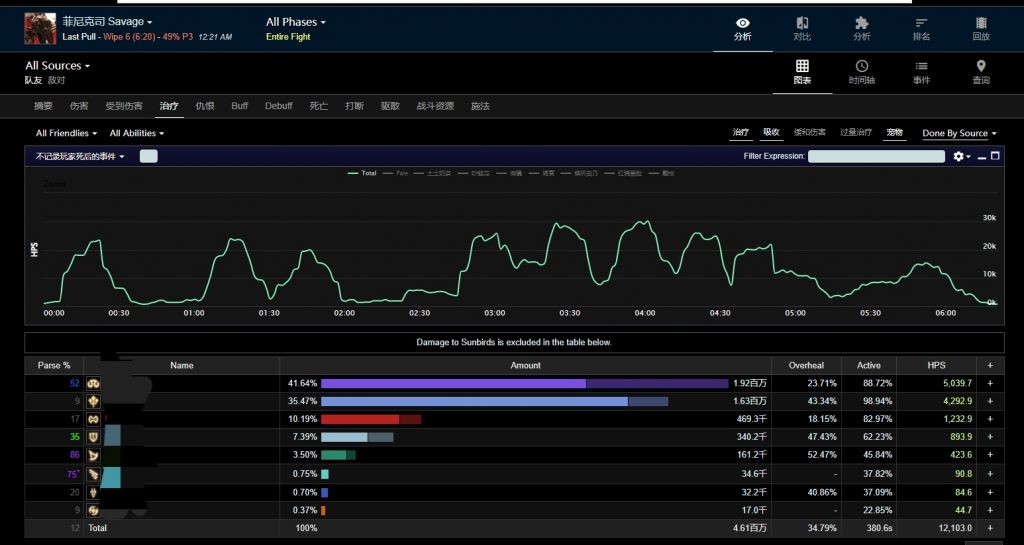The image size is (1024, 545).
Task: Open the chart settings gear icon
Action: (x=961, y=157)
